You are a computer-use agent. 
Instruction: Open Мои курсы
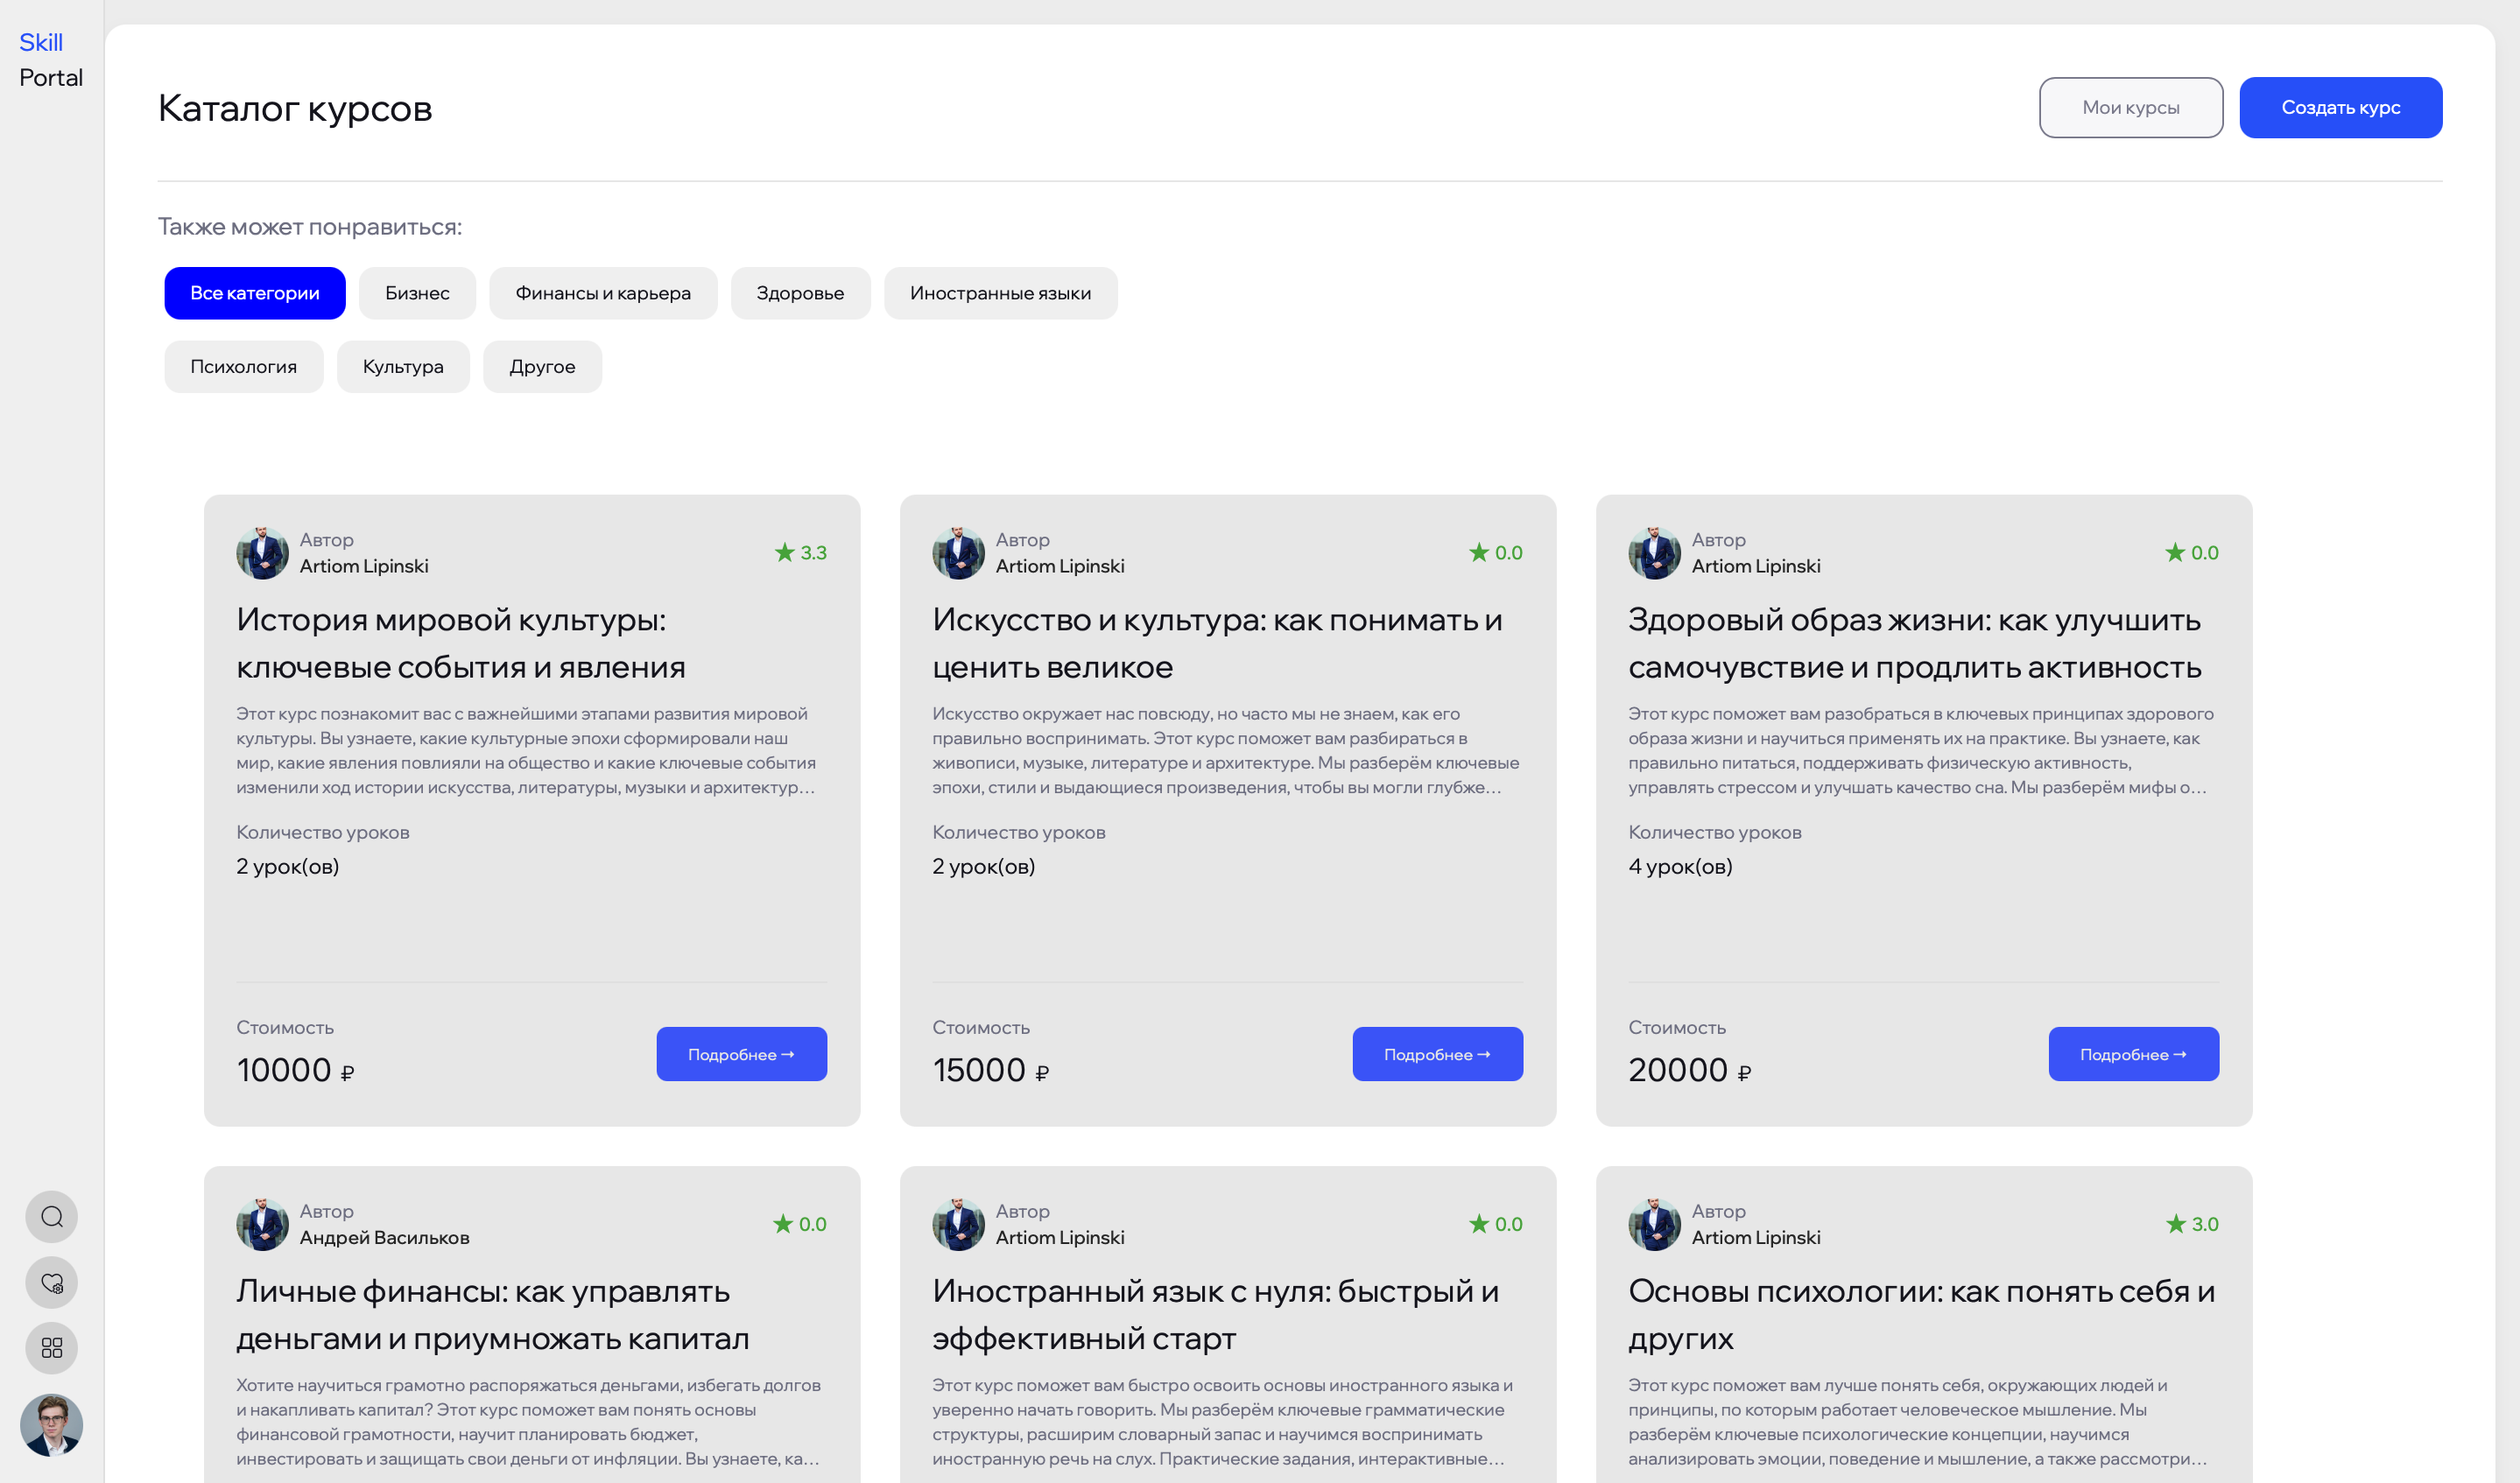pyautogui.click(x=2130, y=107)
